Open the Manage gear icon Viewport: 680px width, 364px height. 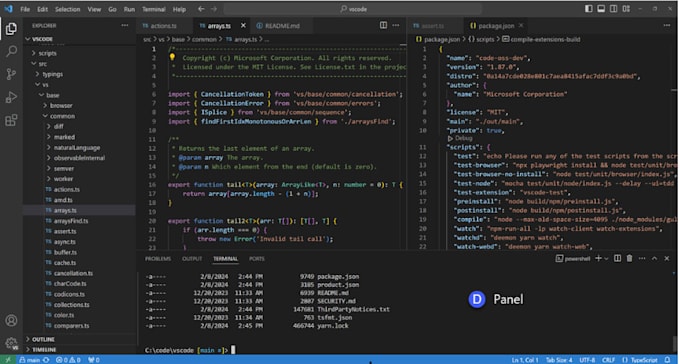point(11,343)
